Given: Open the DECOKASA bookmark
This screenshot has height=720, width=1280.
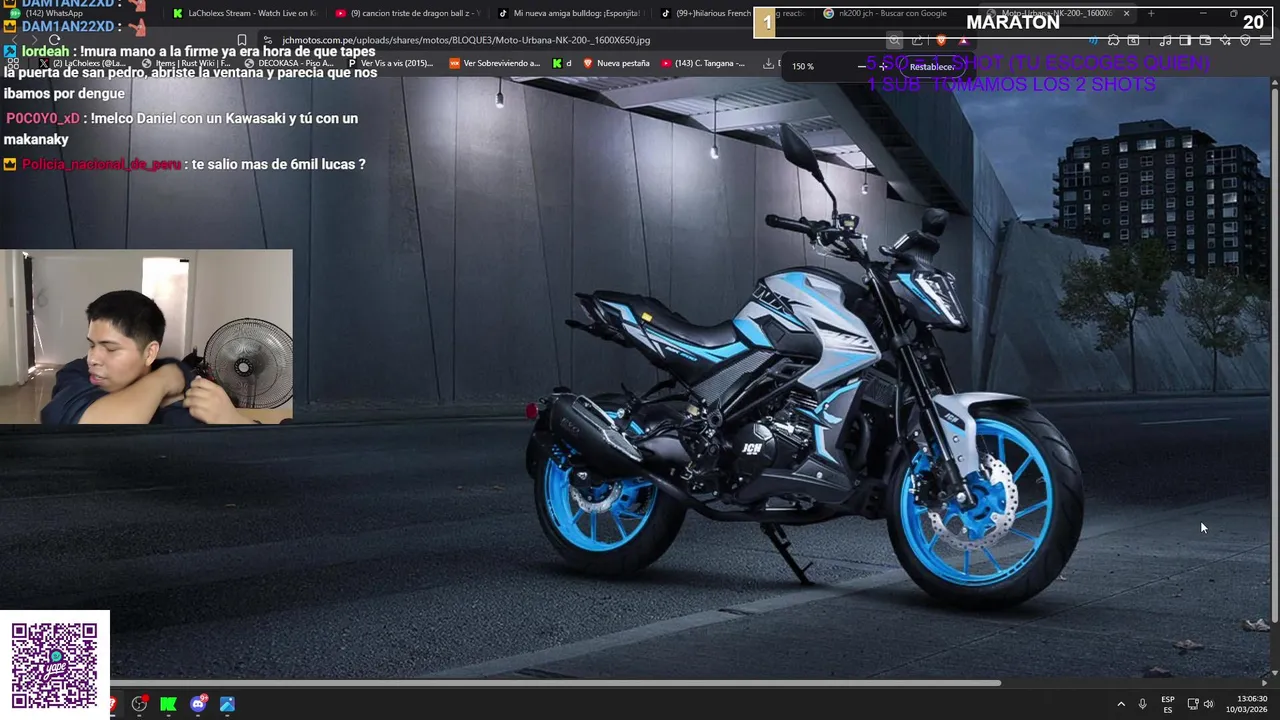Looking at the screenshot, I should click(289, 63).
